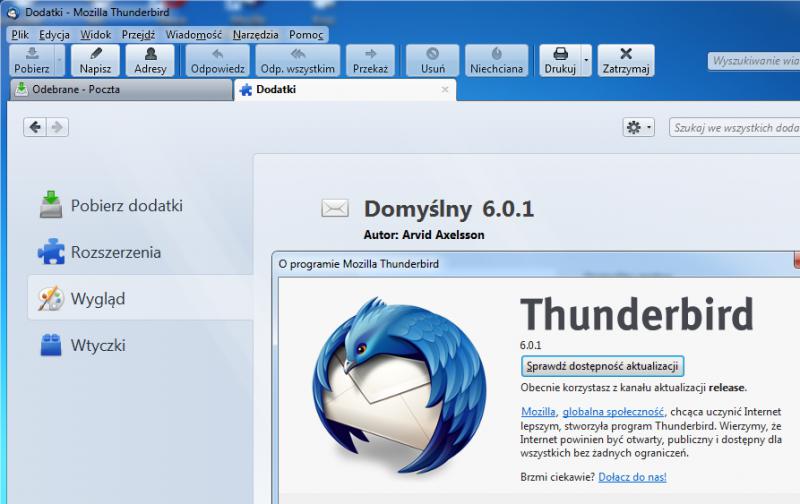
Task: Open the Narzędzia menu
Action: [x=256, y=35]
